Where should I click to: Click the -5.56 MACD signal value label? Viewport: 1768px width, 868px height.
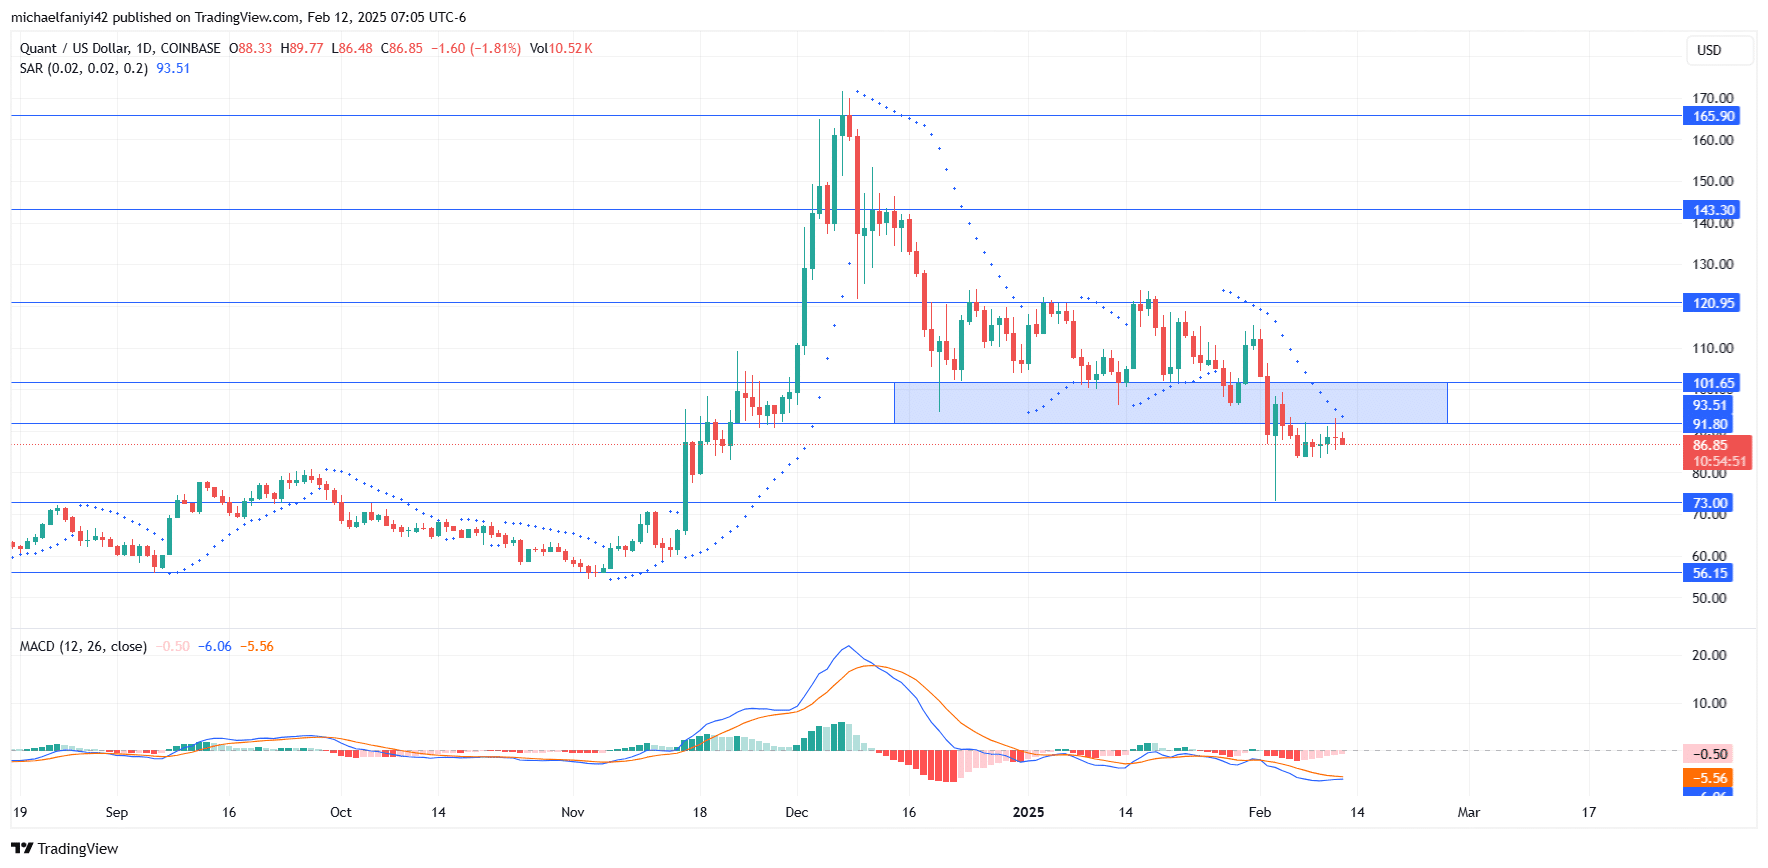click(1709, 778)
